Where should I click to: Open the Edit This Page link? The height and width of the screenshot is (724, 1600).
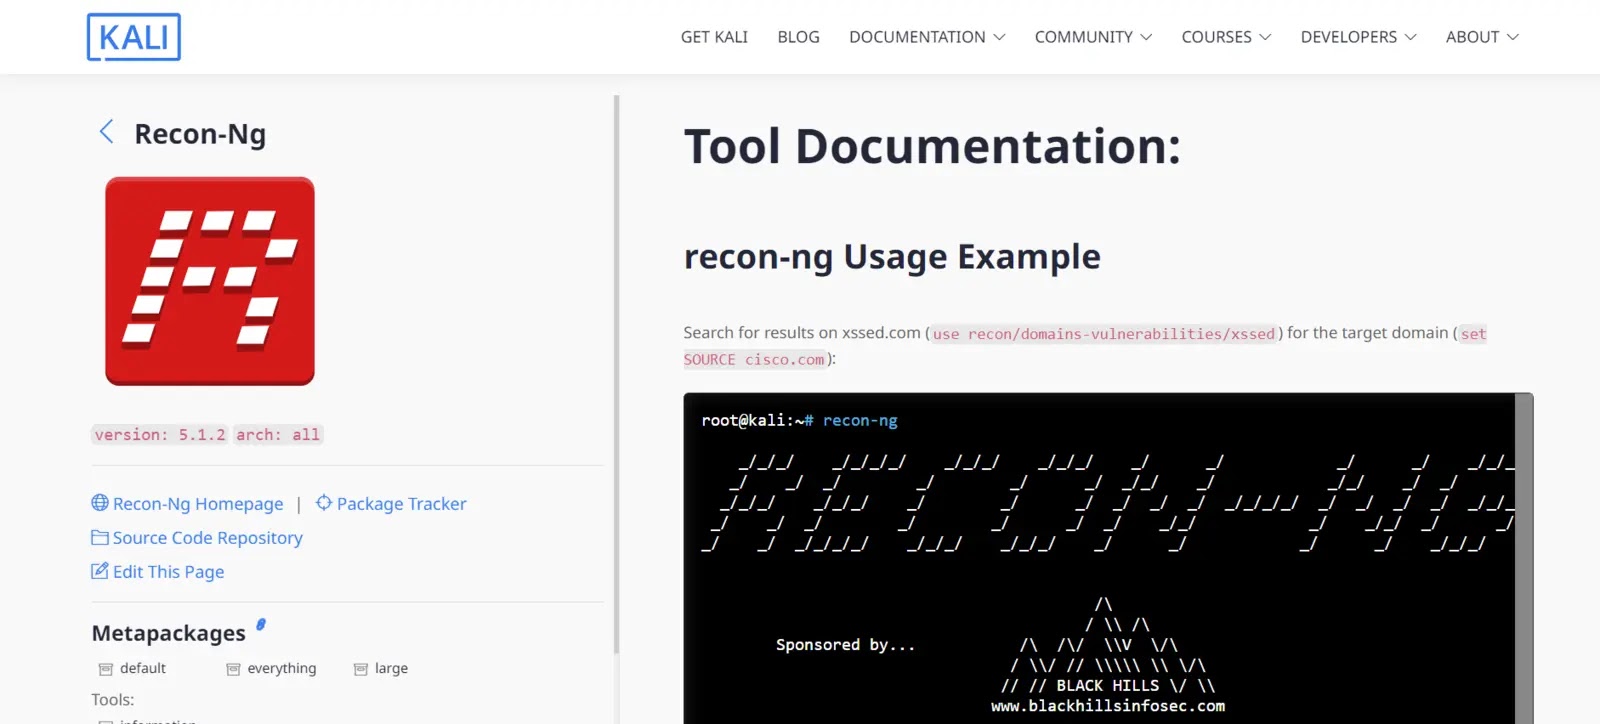168,572
